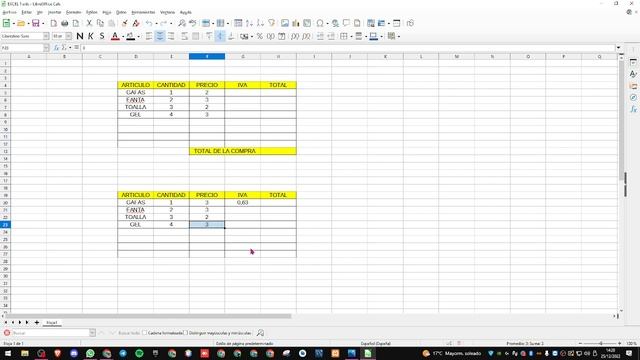
Task: Toggle Italic formatting K button
Action: tap(91, 36)
